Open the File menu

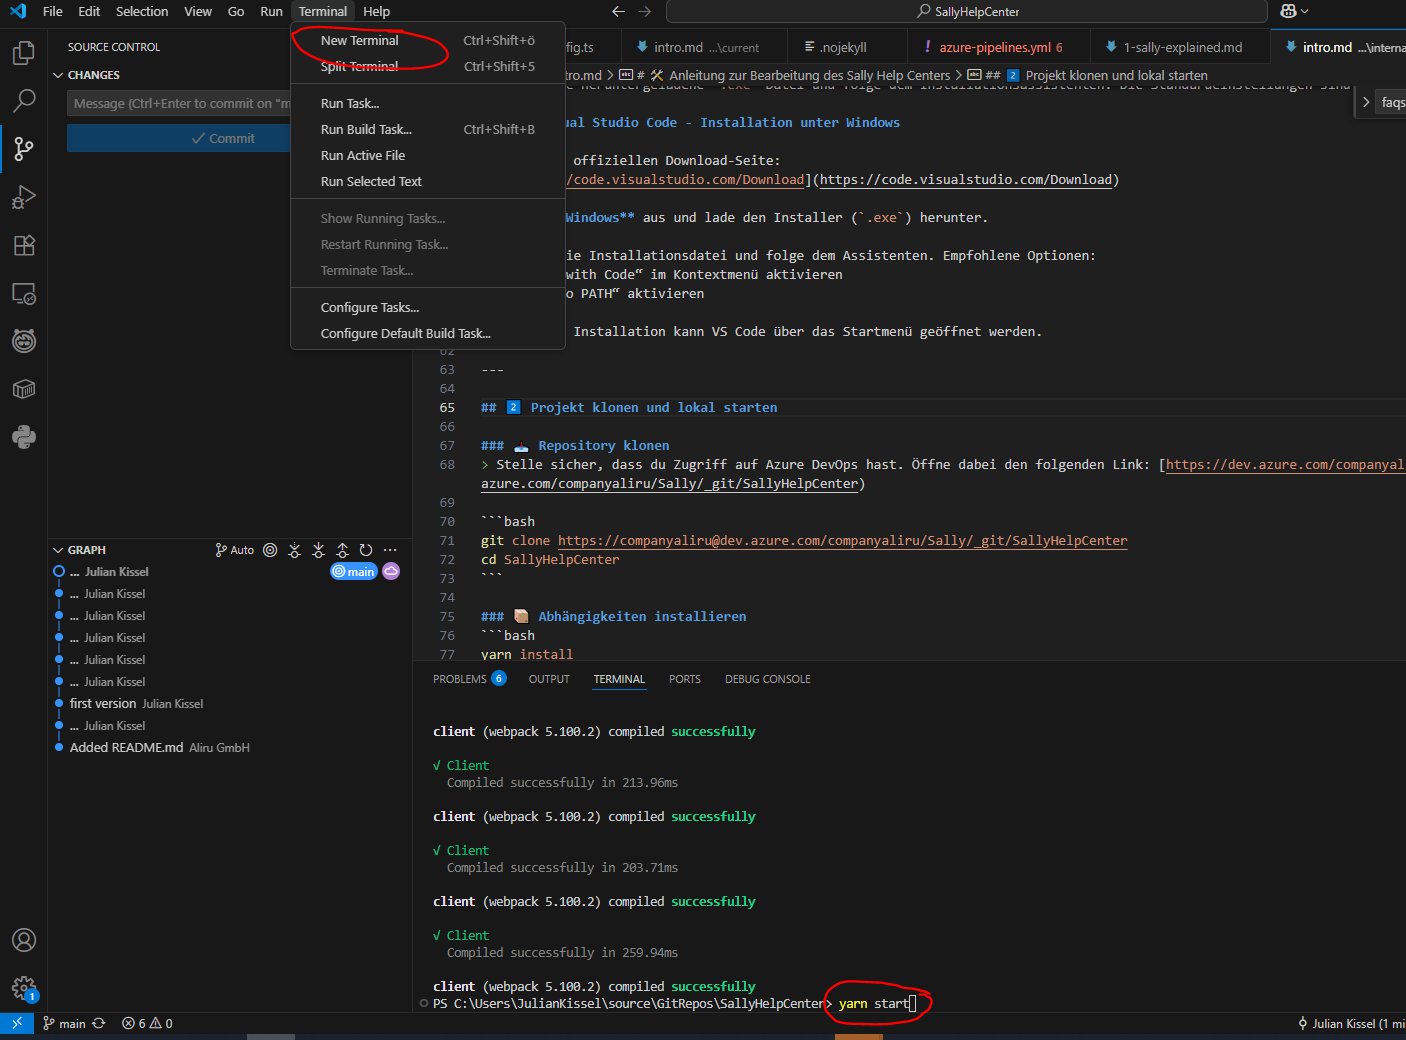point(53,11)
